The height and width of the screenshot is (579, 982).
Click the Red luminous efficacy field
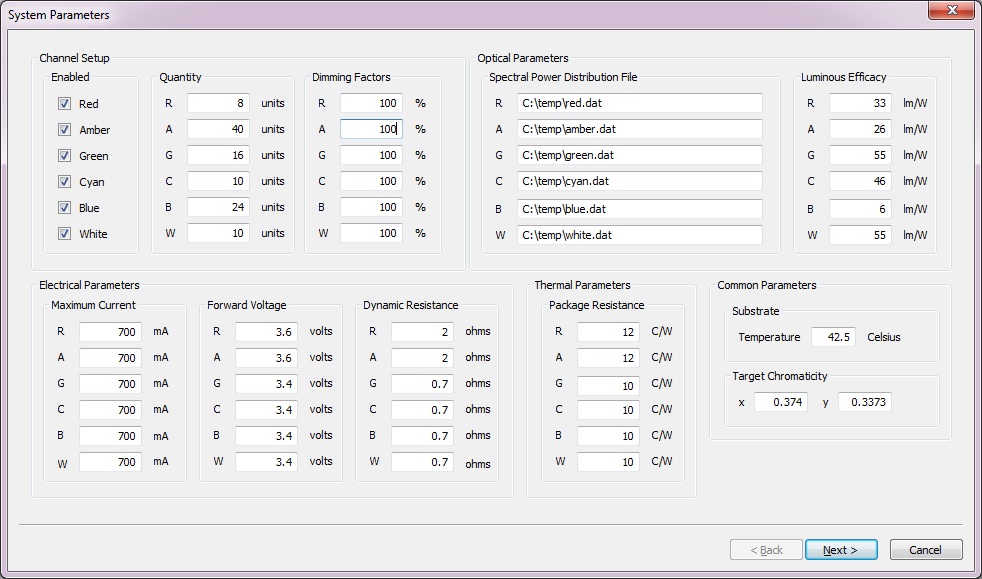click(861, 103)
